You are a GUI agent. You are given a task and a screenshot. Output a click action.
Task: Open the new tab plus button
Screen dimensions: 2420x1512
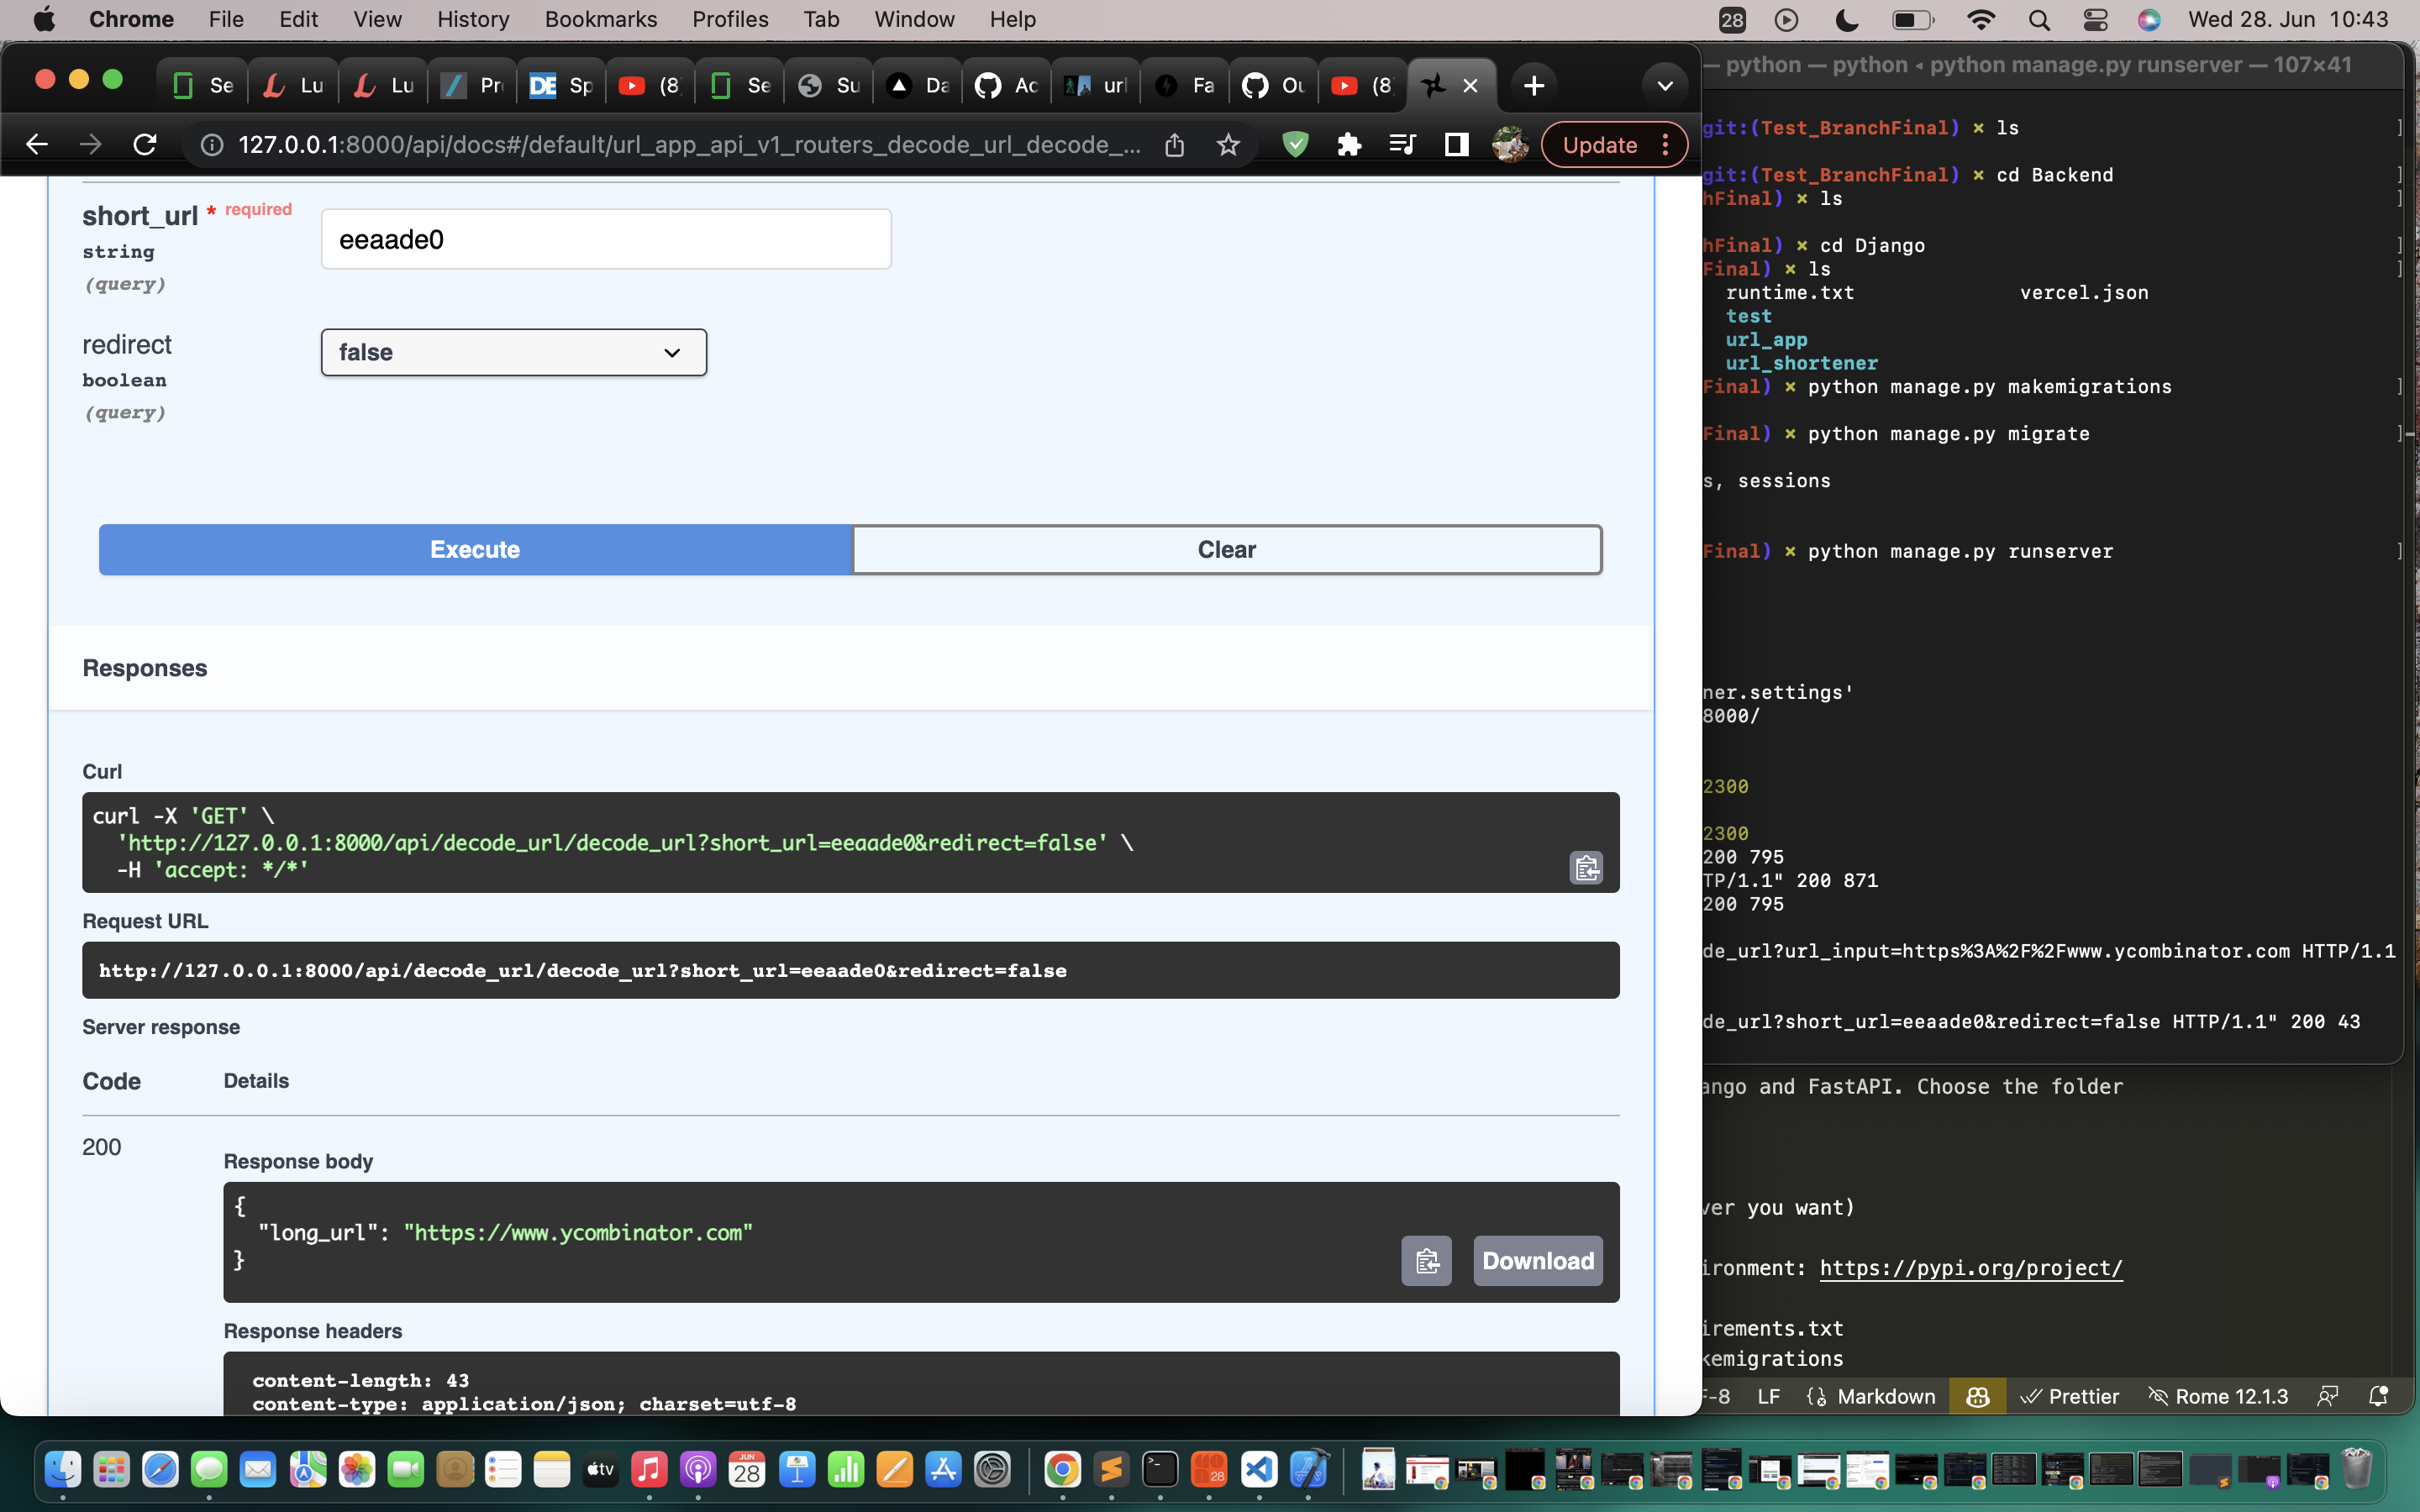[1534, 86]
